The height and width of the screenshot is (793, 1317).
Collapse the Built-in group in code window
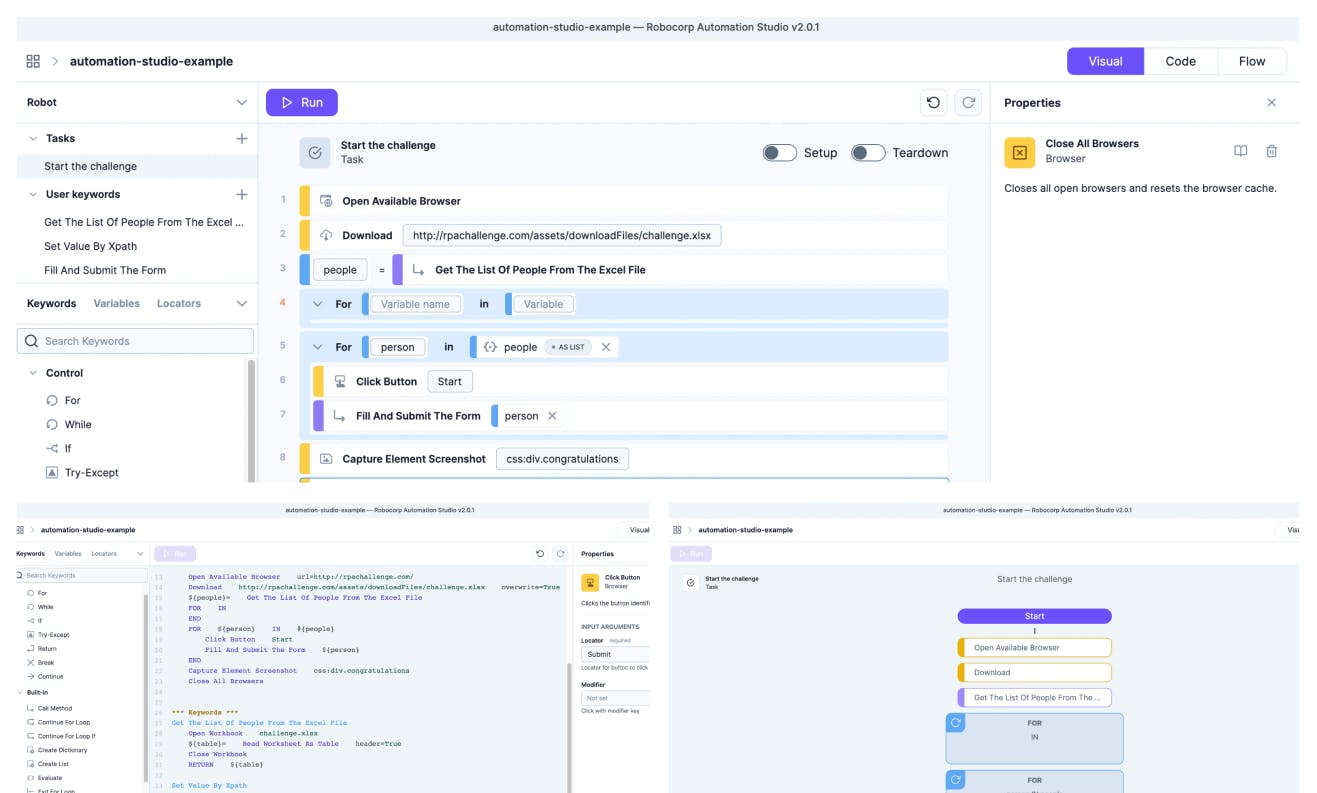pos(21,692)
